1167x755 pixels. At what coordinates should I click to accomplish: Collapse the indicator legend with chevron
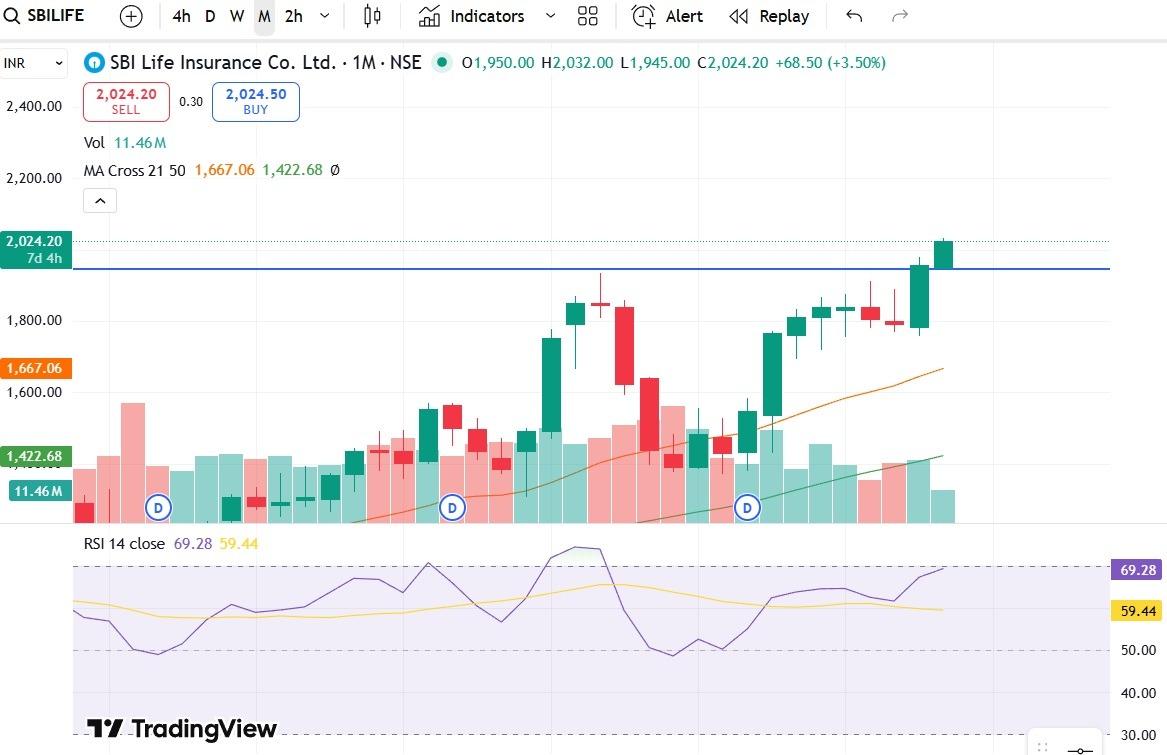point(100,201)
